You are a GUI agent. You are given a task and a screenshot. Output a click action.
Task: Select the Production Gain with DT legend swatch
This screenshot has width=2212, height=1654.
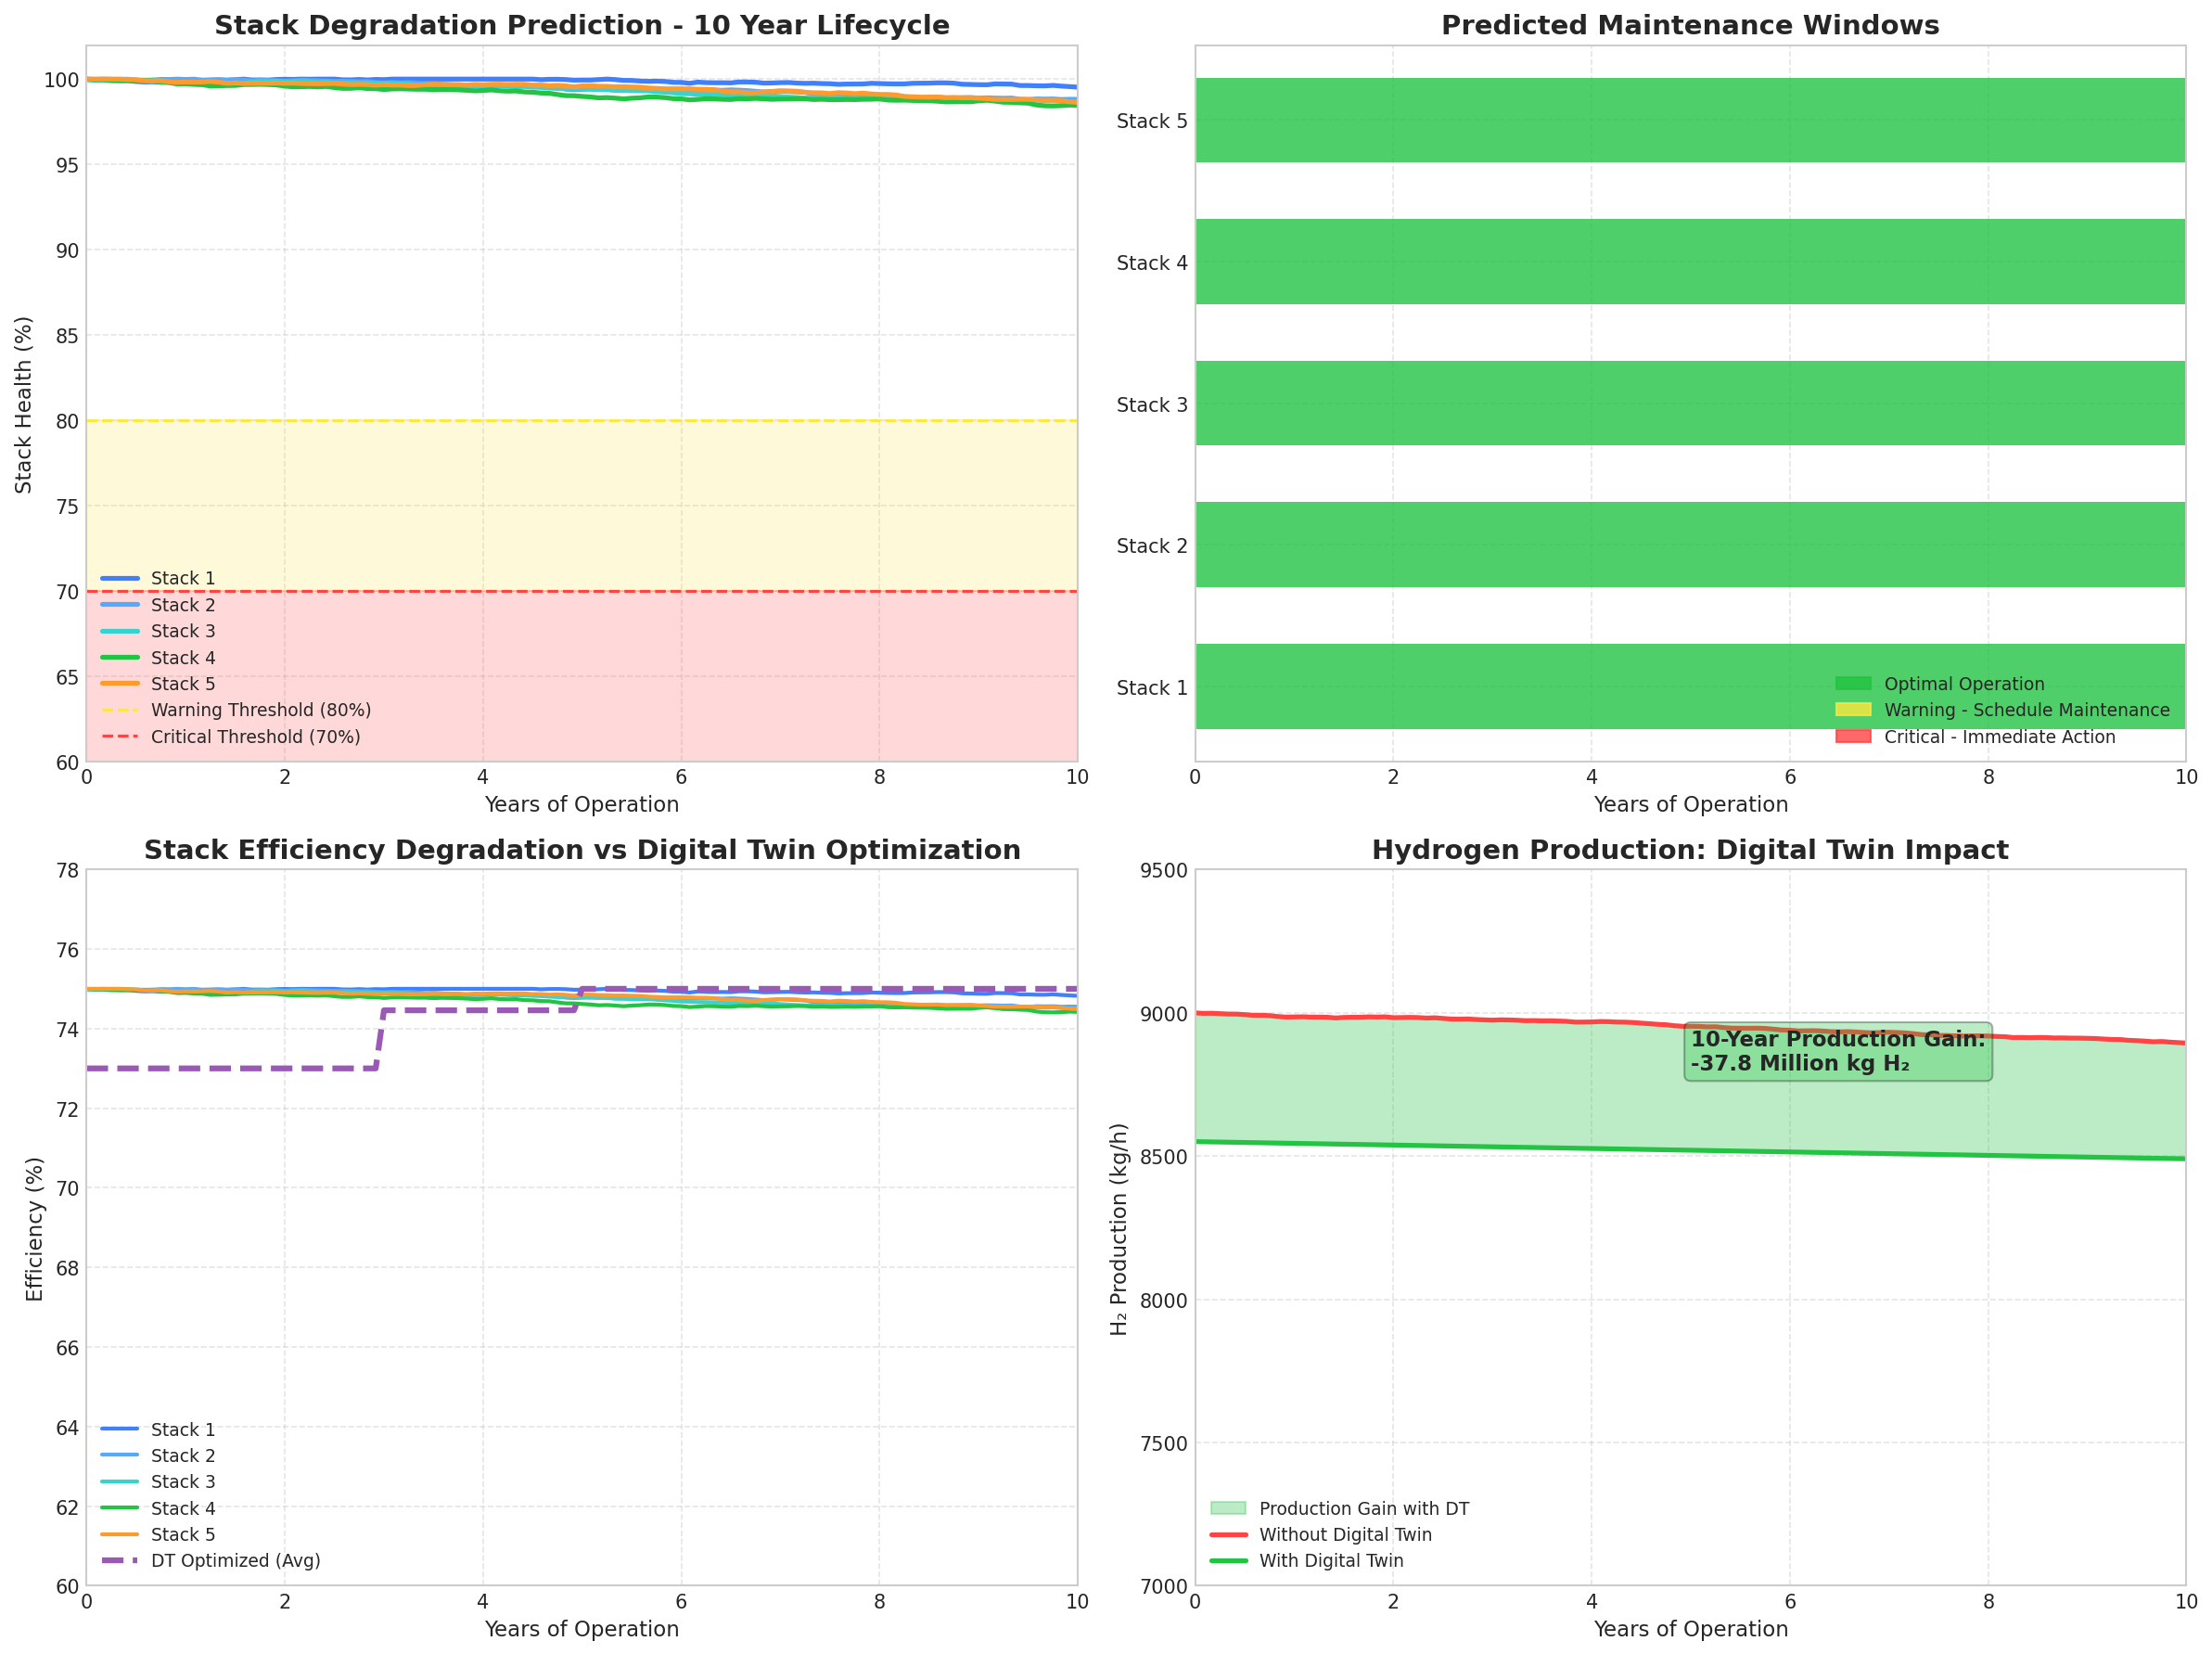[x=1228, y=1508]
